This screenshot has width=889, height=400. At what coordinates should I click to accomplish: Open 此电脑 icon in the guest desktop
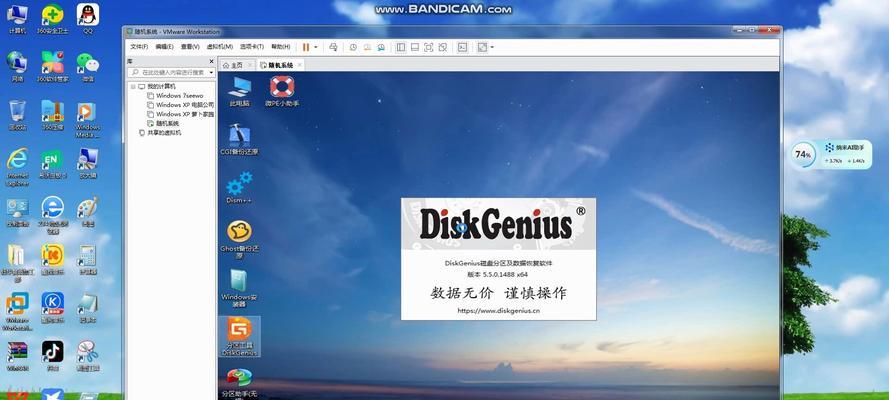click(239, 91)
